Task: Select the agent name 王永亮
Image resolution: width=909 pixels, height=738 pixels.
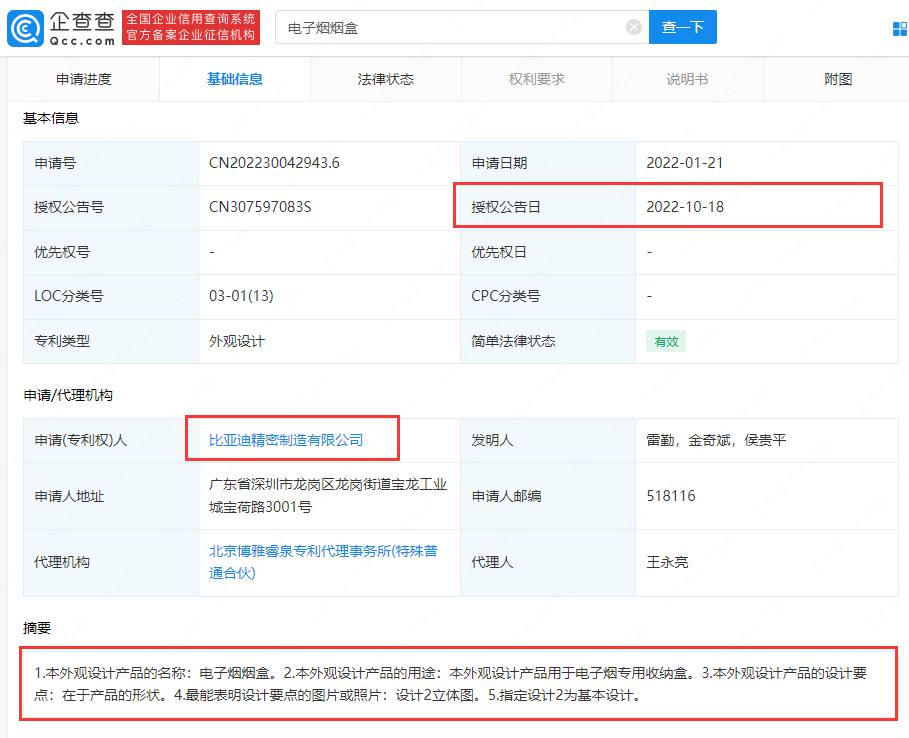Action: [x=667, y=562]
